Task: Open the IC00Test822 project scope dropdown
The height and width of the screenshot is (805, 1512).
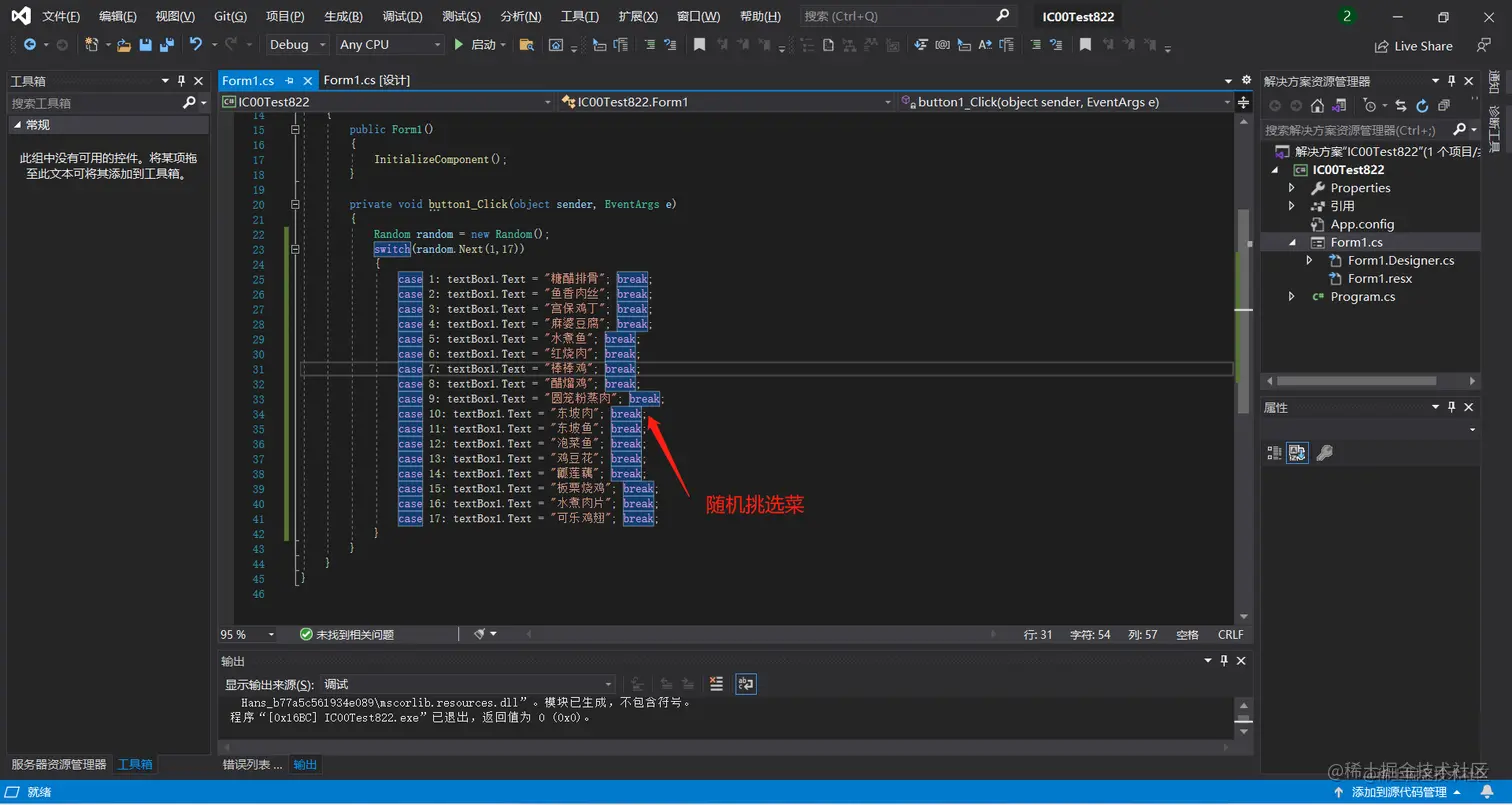Action: pyautogui.click(x=386, y=102)
